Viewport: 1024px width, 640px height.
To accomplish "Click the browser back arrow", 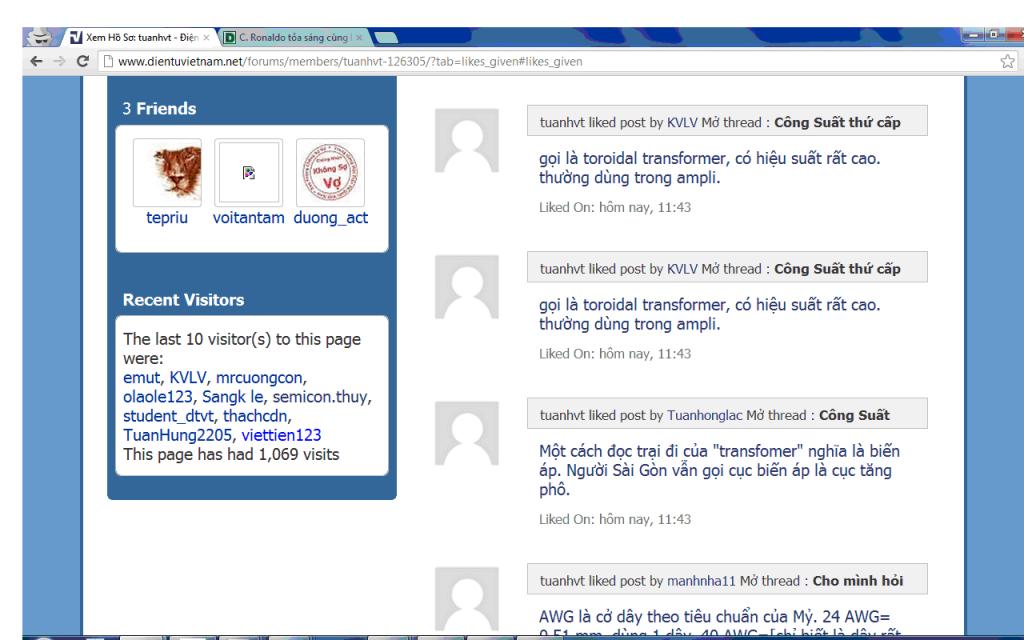I will 37,61.
